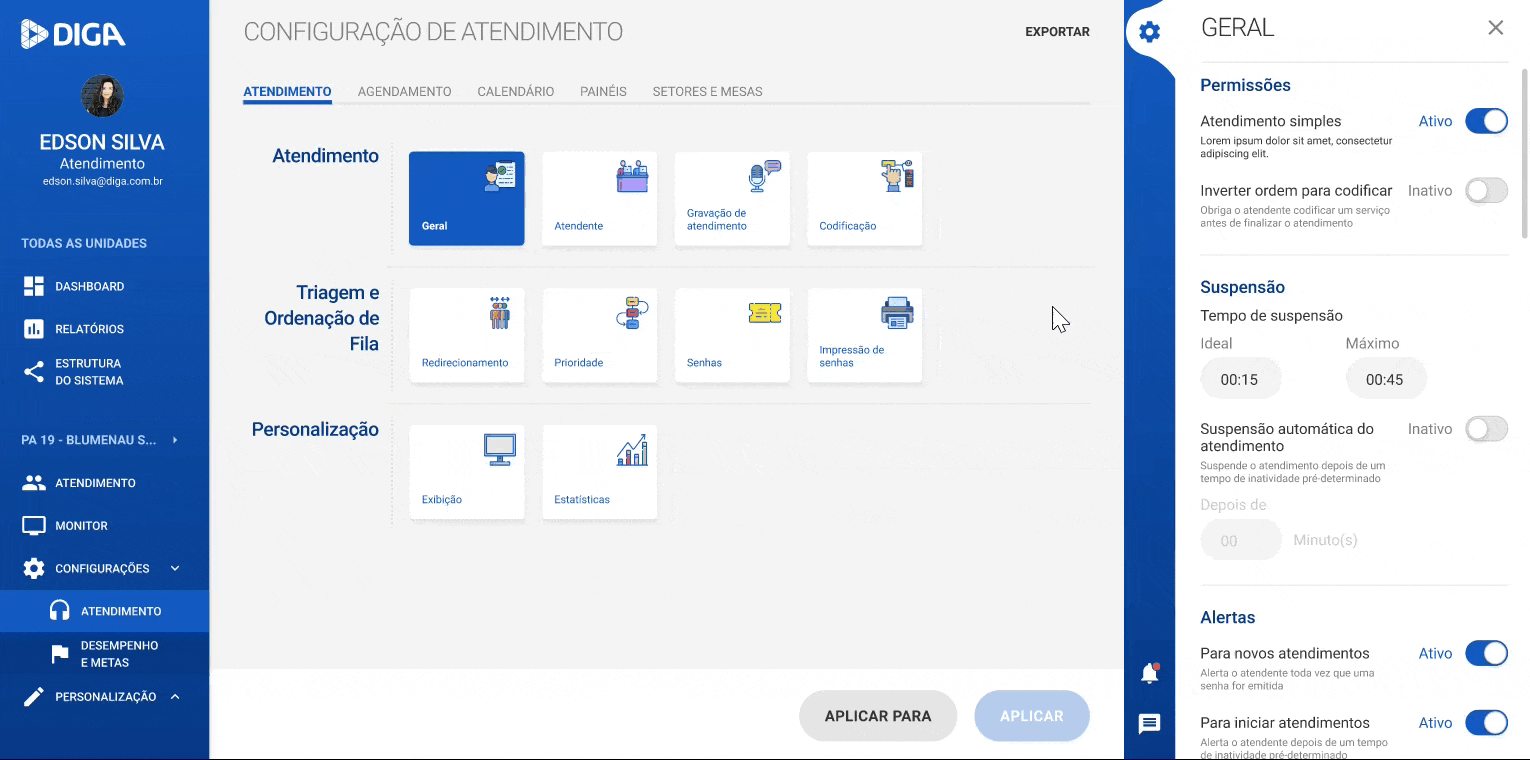The image size is (1530, 760).
Task: Open the Impressão de senhas card
Action: tap(864, 335)
